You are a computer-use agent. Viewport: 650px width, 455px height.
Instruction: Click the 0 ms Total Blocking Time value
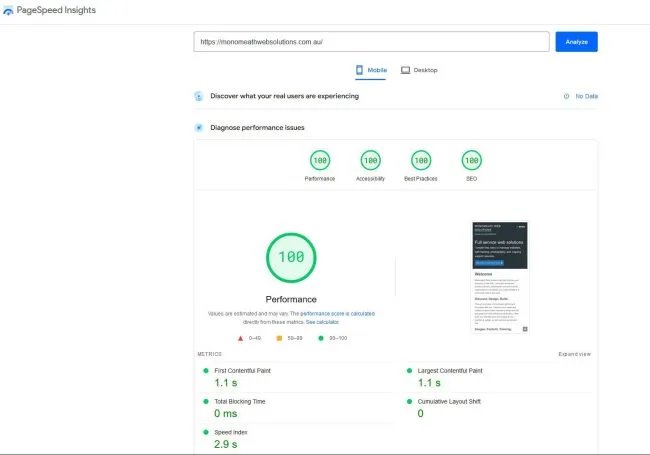point(226,413)
